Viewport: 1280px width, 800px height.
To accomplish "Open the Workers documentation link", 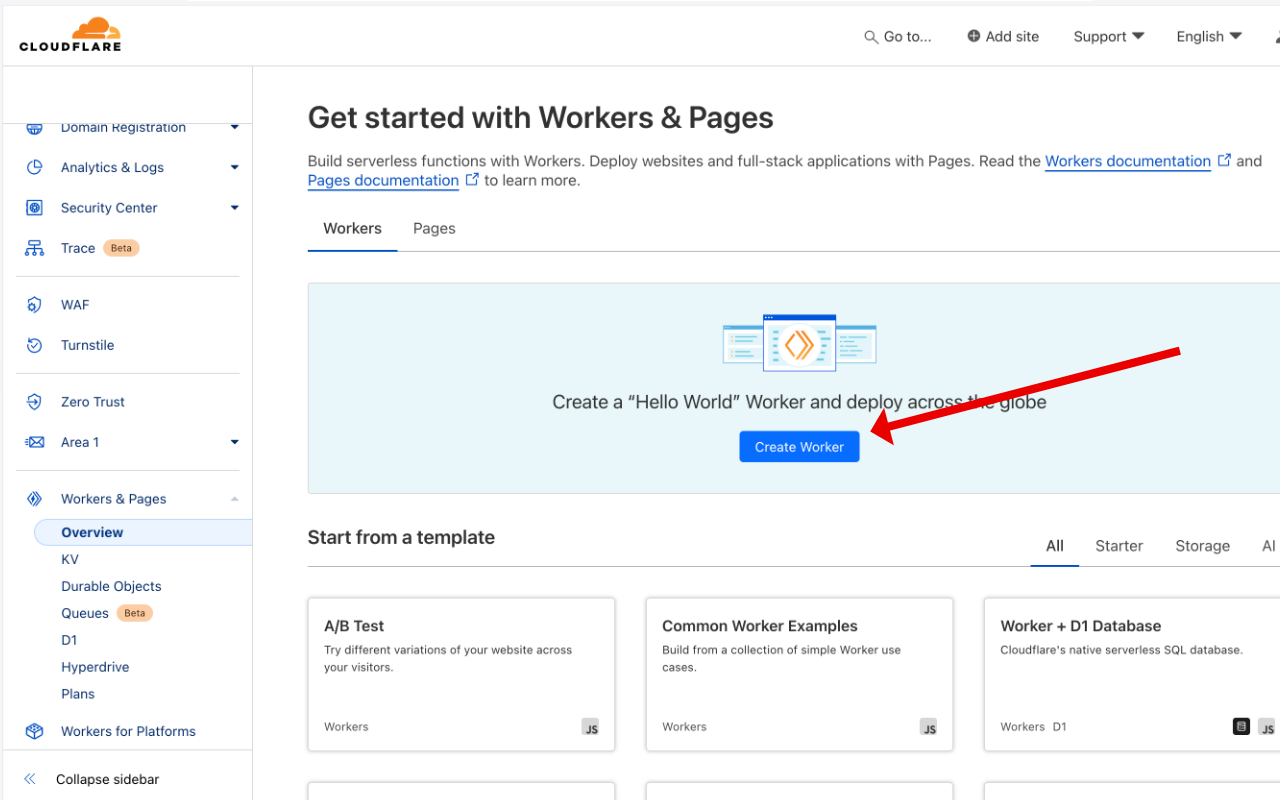I will [1128, 161].
